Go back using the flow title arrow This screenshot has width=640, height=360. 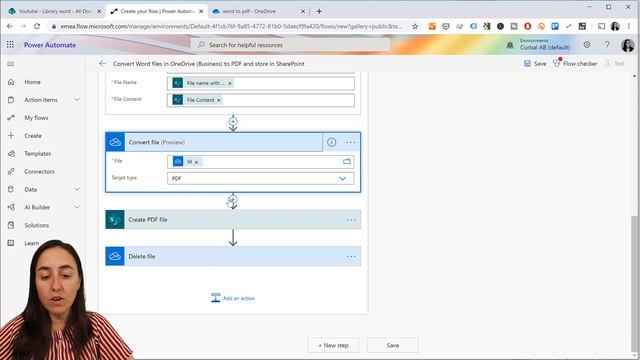102,64
